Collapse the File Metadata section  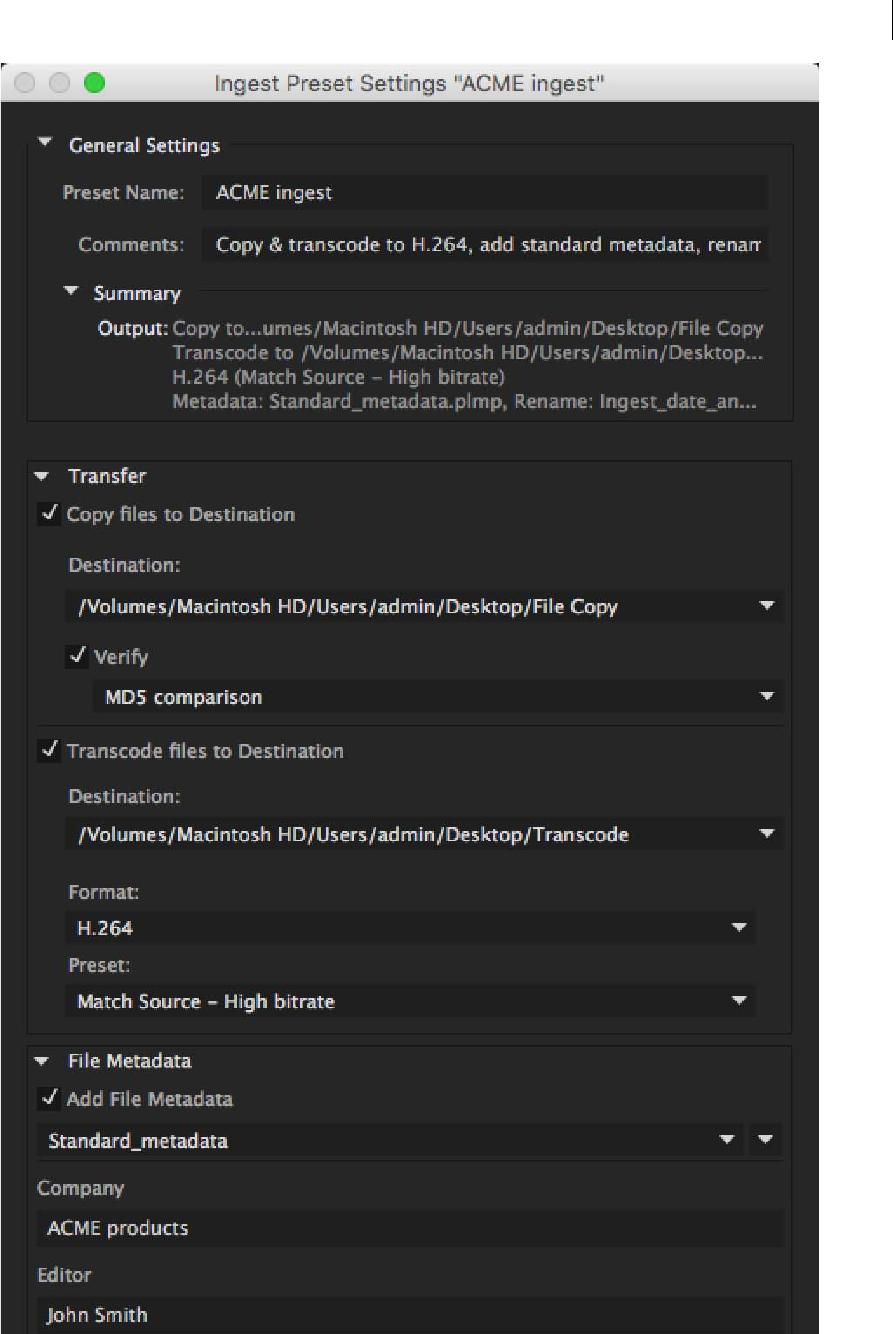pos(42,1061)
